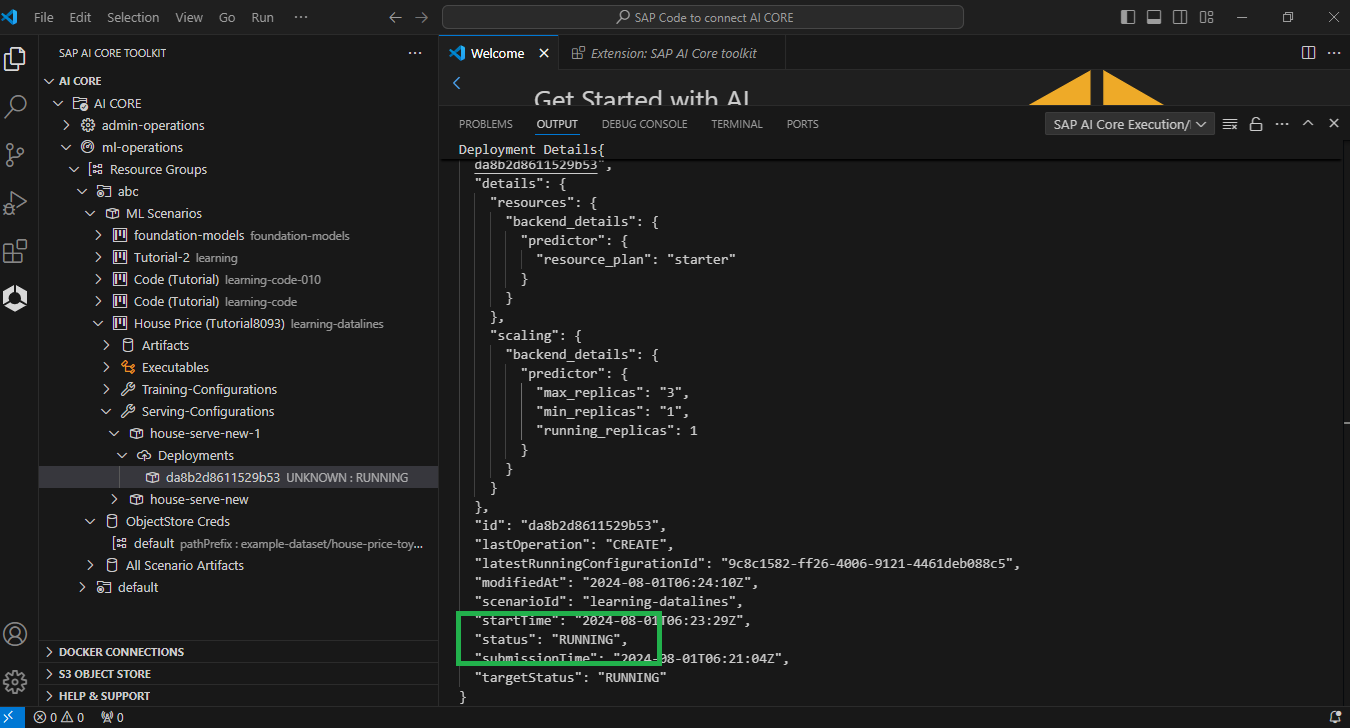Open notifications bell in status bar
Image resolution: width=1350 pixels, height=728 pixels.
point(1334,717)
